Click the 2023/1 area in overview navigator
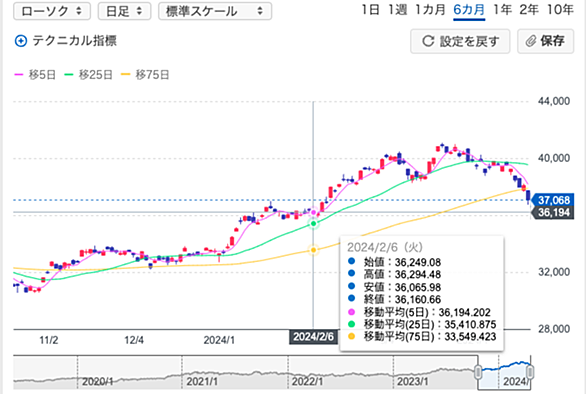 [x=413, y=382]
